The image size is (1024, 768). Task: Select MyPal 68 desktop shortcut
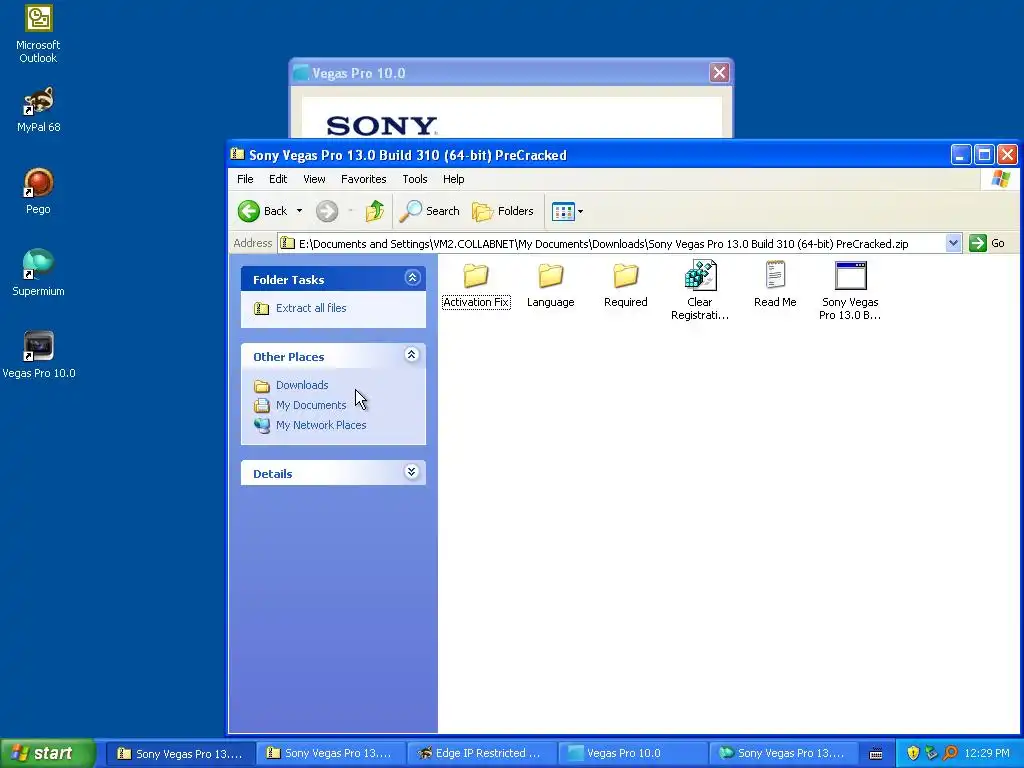(39, 110)
